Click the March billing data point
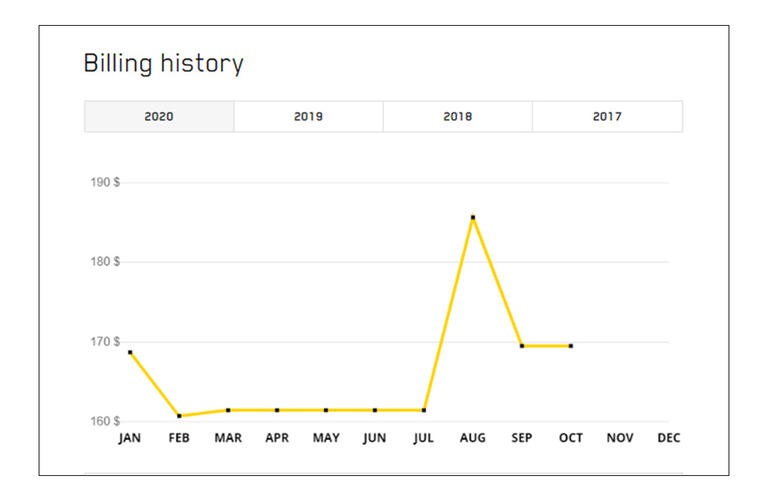Image resolution: width=768 pixels, height=501 pixels. click(228, 410)
